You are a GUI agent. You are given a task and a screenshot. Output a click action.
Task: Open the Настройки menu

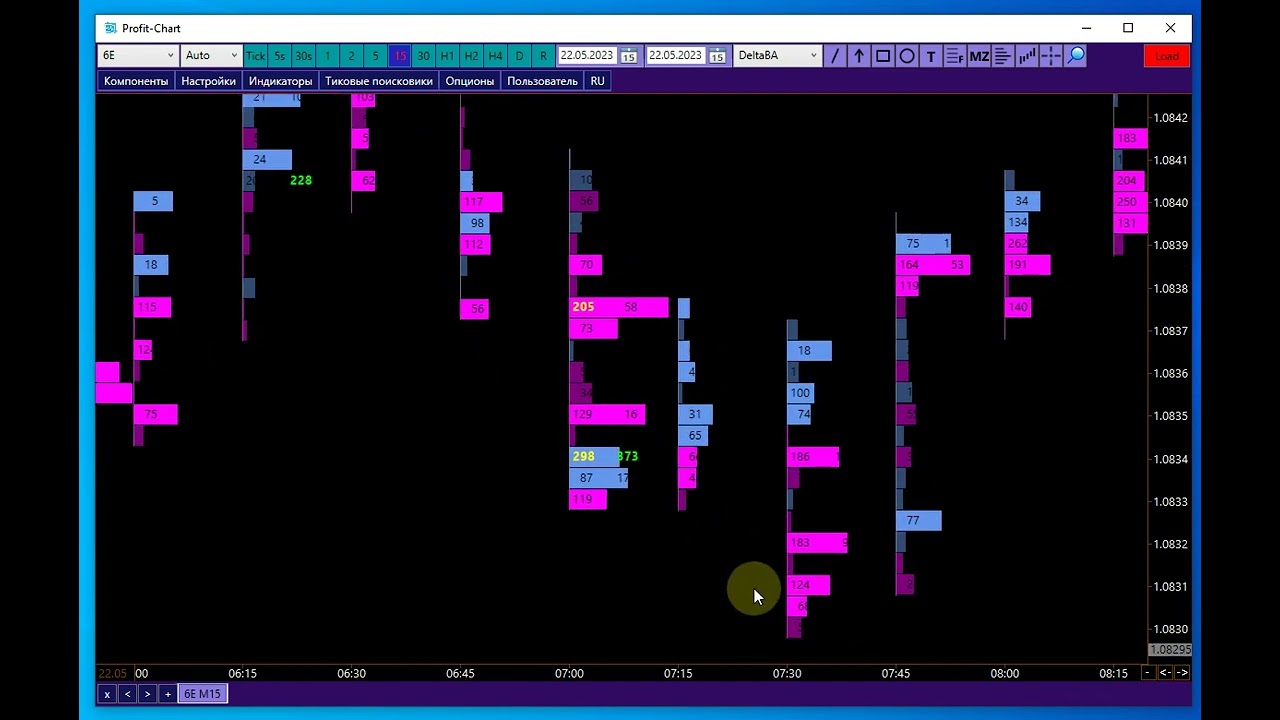point(208,81)
